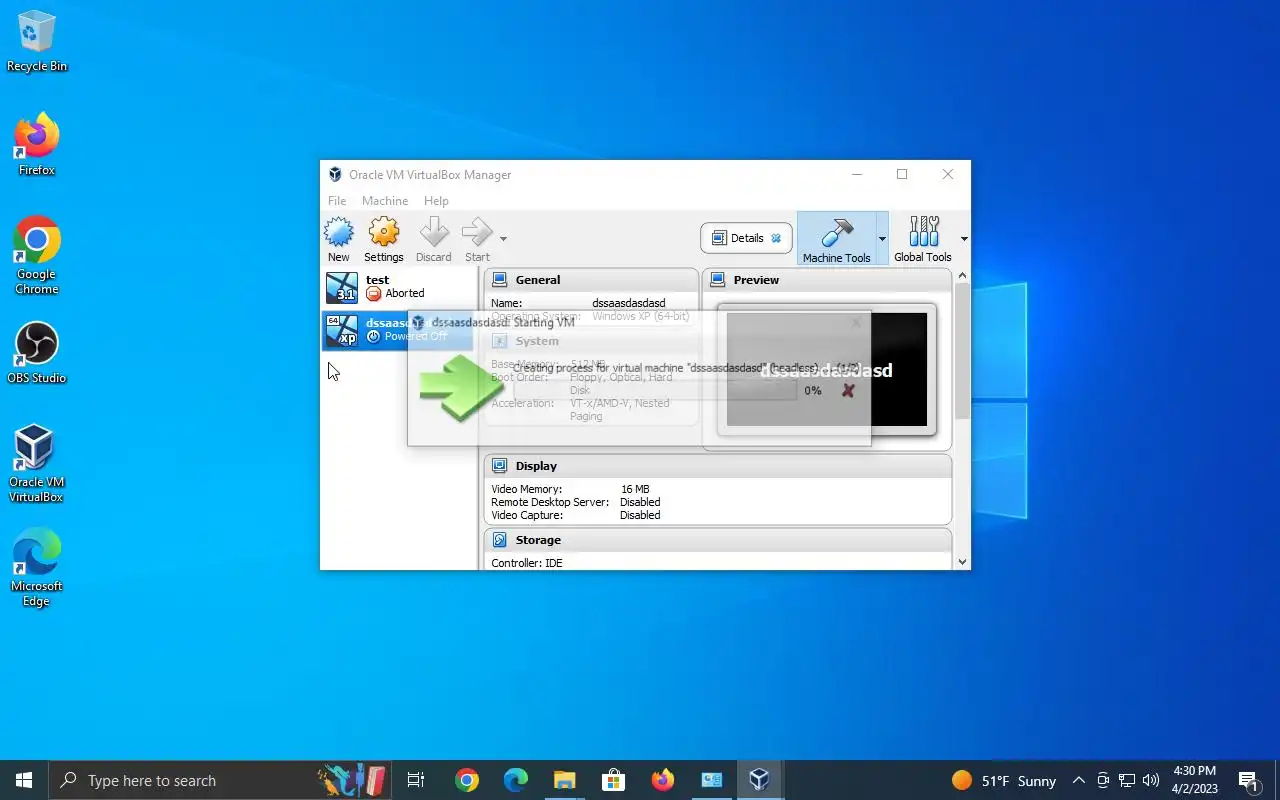Open File Explorer from the taskbar

[564, 780]
